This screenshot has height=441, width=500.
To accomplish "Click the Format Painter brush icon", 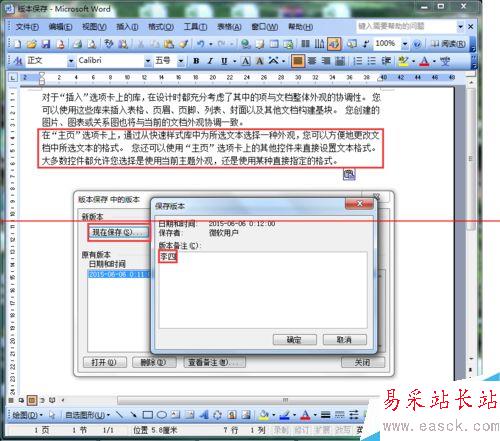I will pos(184,44).
